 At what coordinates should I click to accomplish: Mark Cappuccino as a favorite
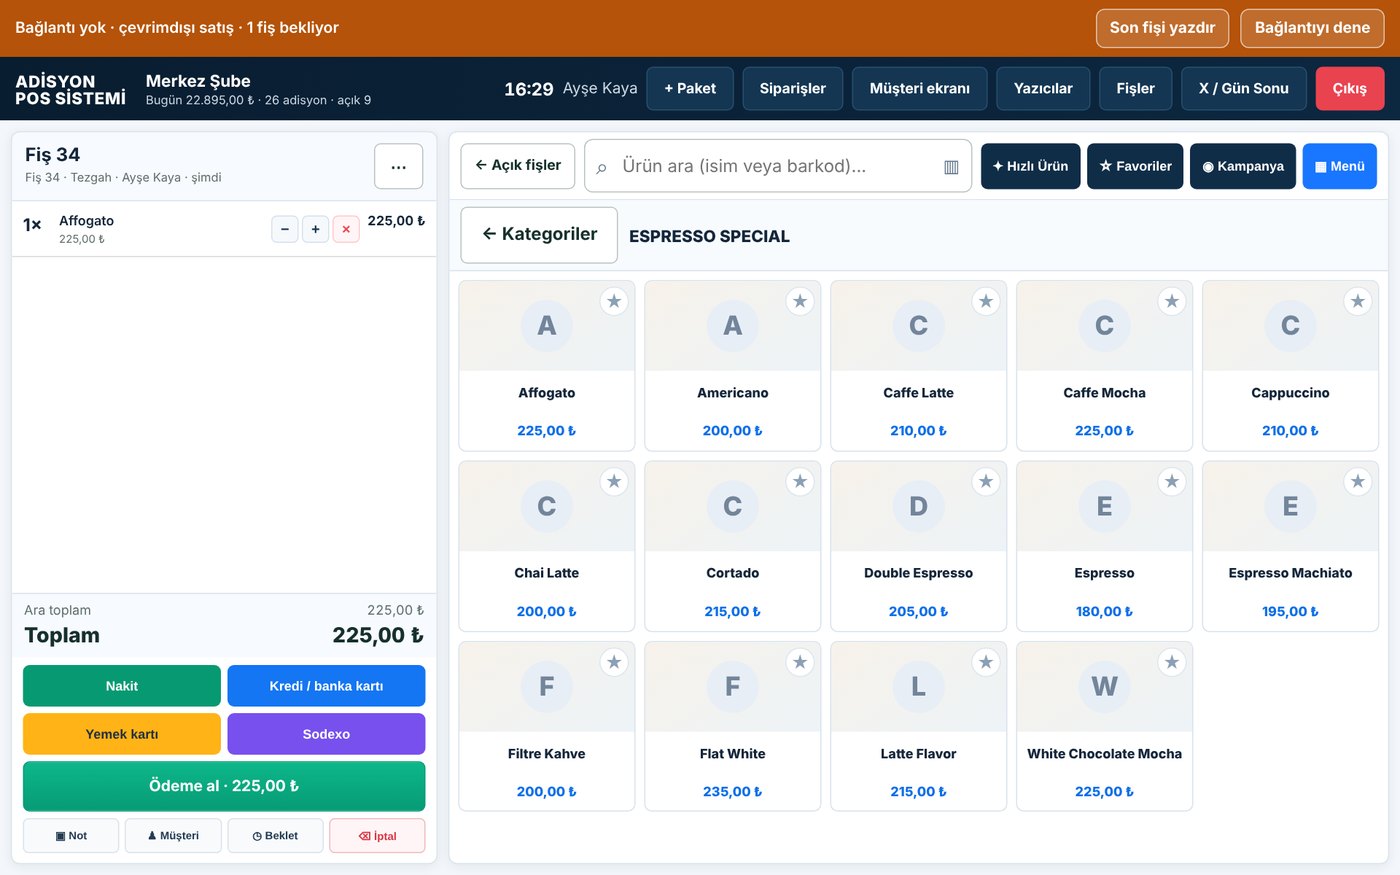point(1358,301)
